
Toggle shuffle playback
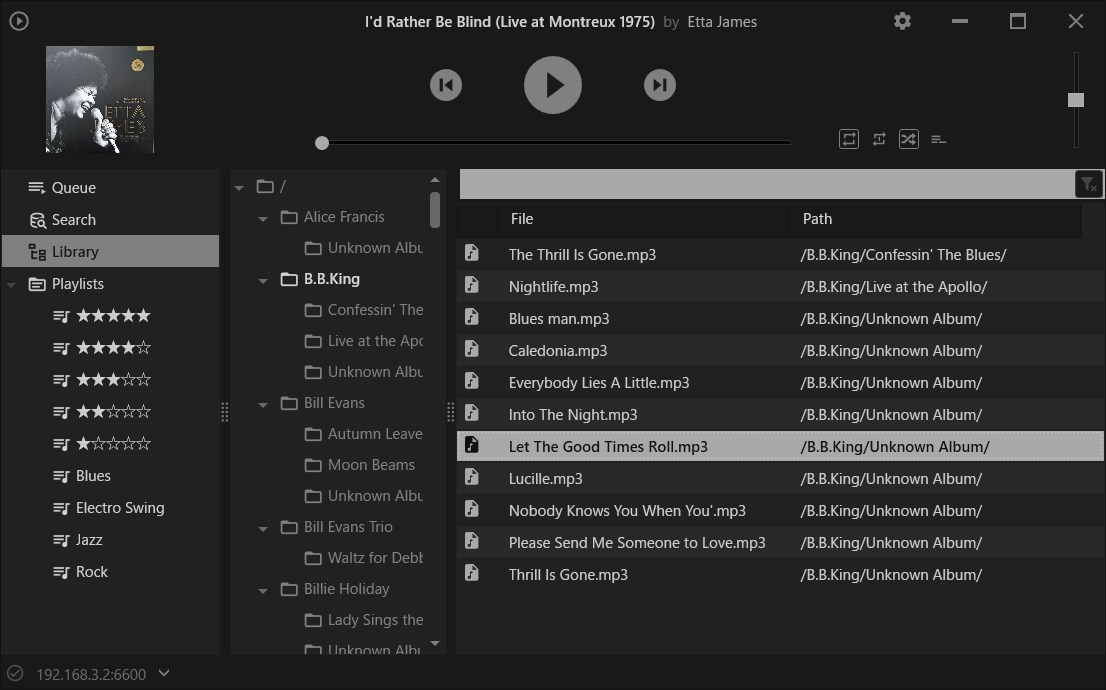click(908, 139)
